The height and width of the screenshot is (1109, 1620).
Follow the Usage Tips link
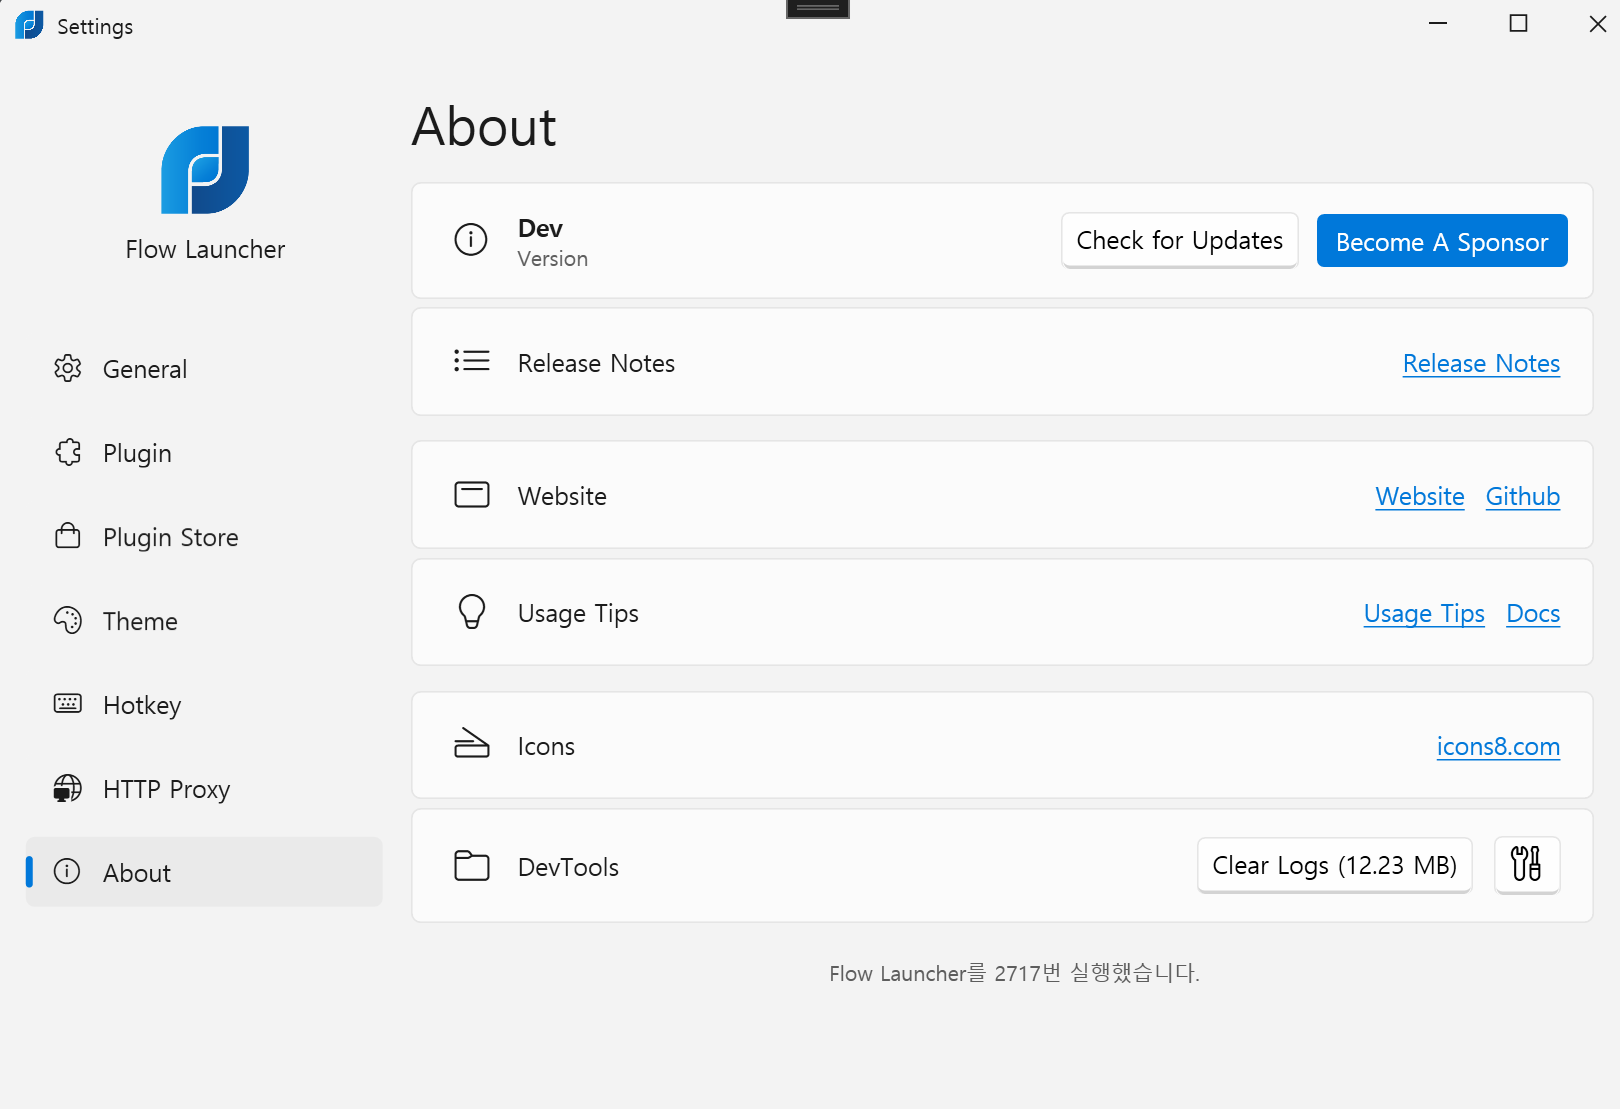(x=1424, y=614)
